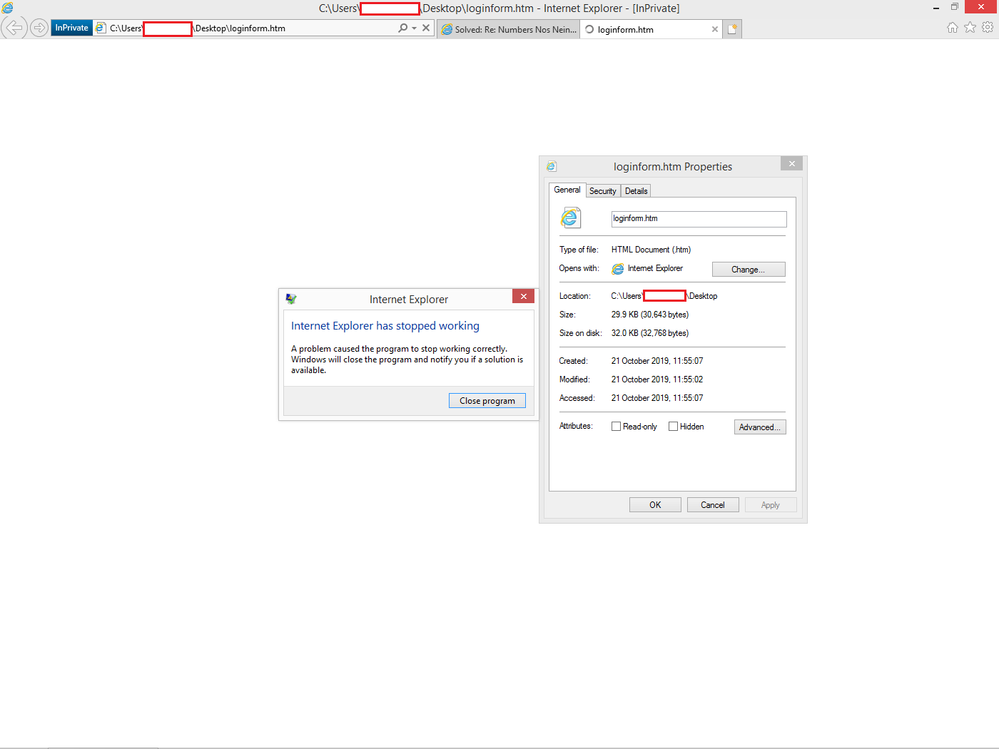Image resolution: width=999 pixels, height=749 pixels.
Task: Switch to the Details tab
Action: [x=636, y=191]
